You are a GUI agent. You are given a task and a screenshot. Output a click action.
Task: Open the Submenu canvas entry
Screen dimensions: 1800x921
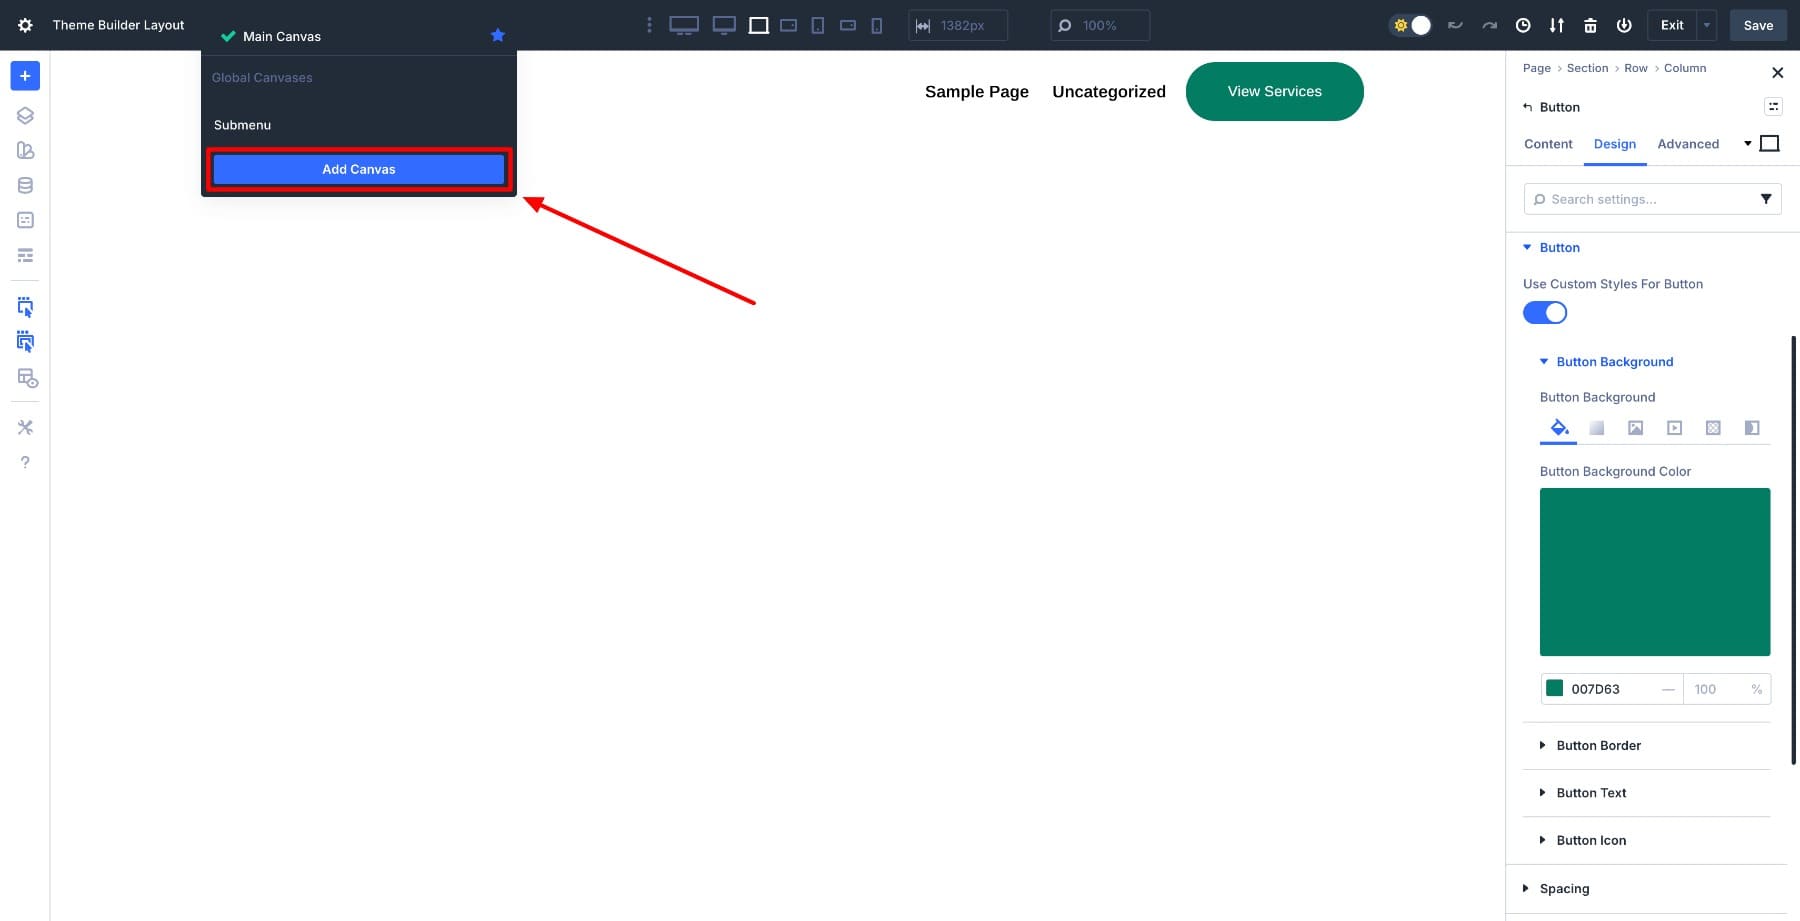pos(243,125)
